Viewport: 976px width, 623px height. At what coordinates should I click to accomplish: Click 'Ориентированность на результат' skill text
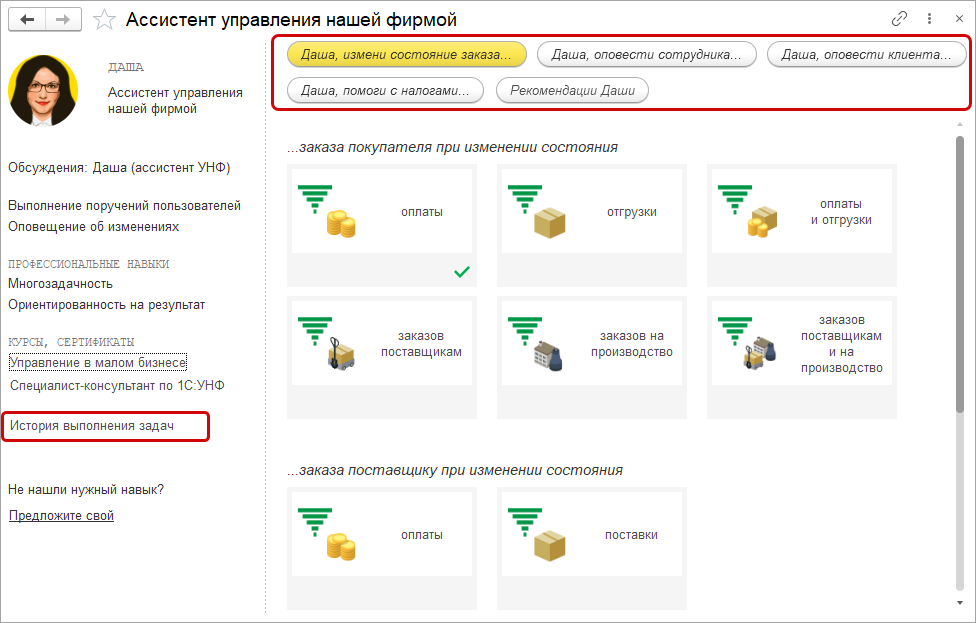click(x=106, y=304)
